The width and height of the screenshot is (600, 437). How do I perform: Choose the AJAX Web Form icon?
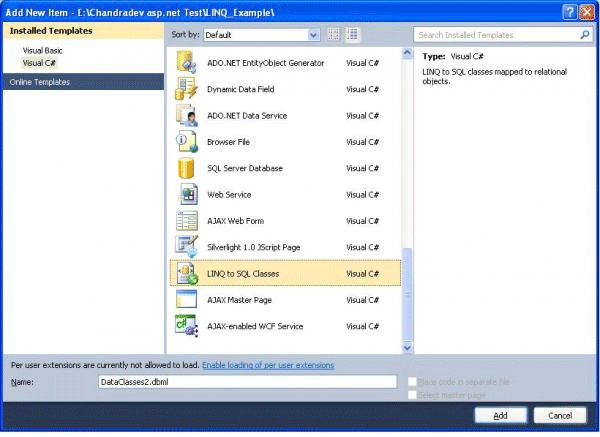tap(187, 221)
